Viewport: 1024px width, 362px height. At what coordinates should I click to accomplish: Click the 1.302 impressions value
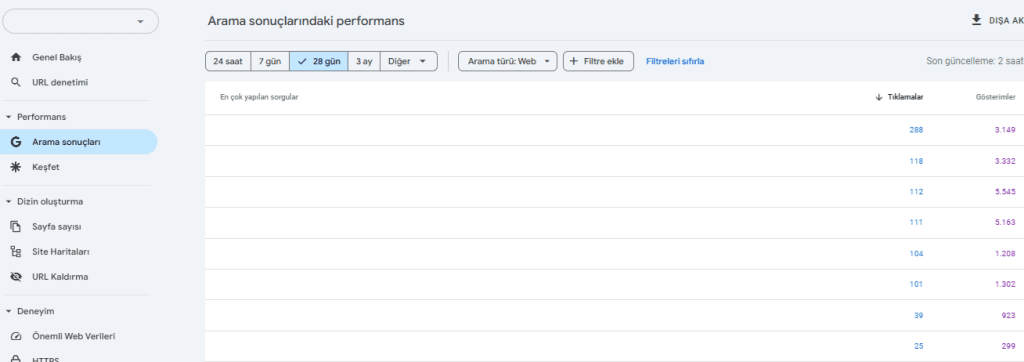click(x=1005, y=284)
